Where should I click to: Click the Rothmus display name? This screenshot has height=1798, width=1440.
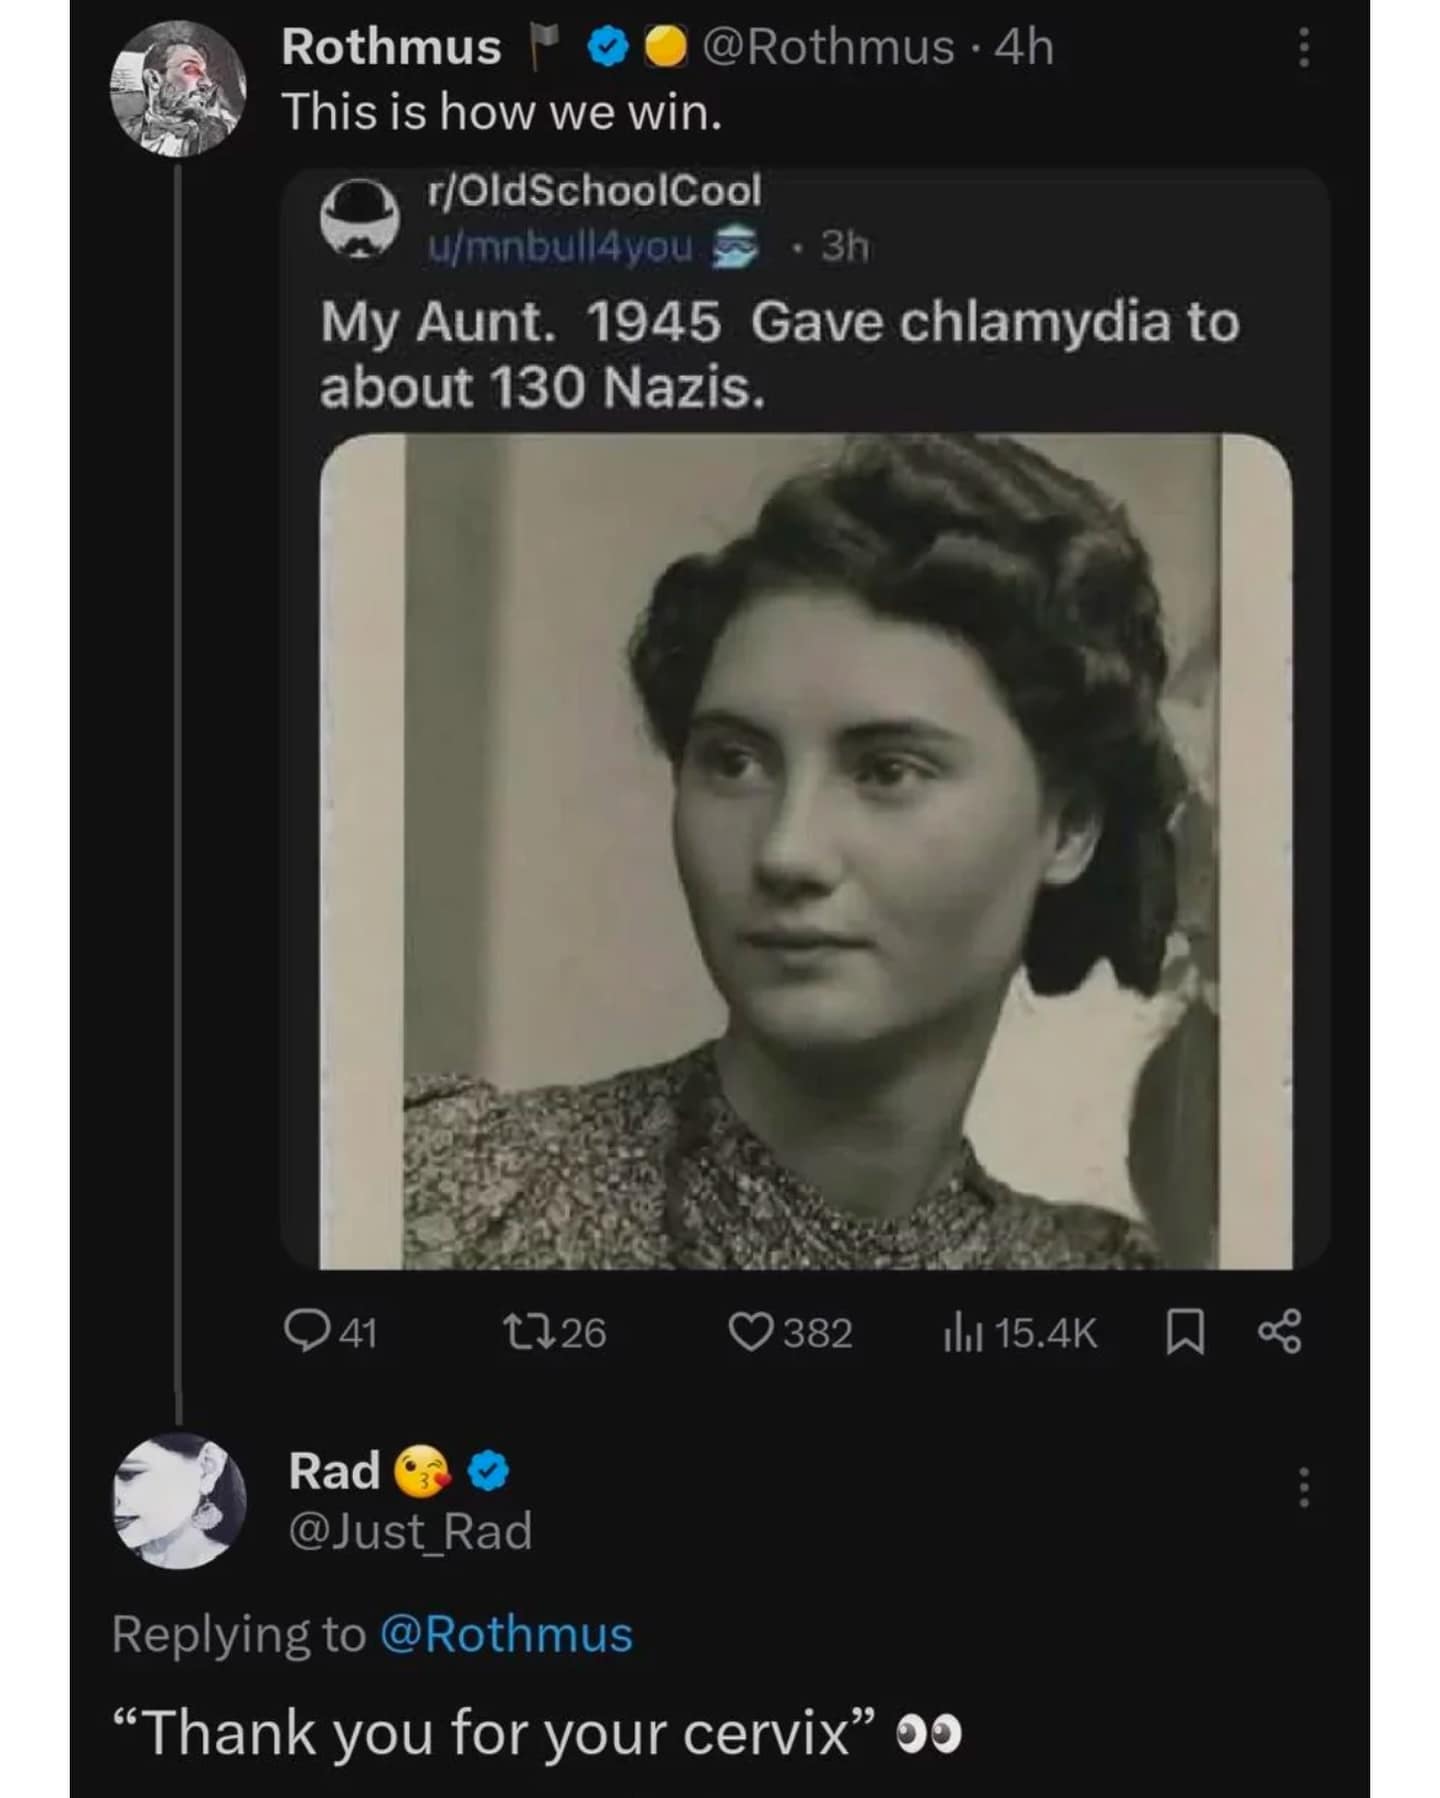391,48
